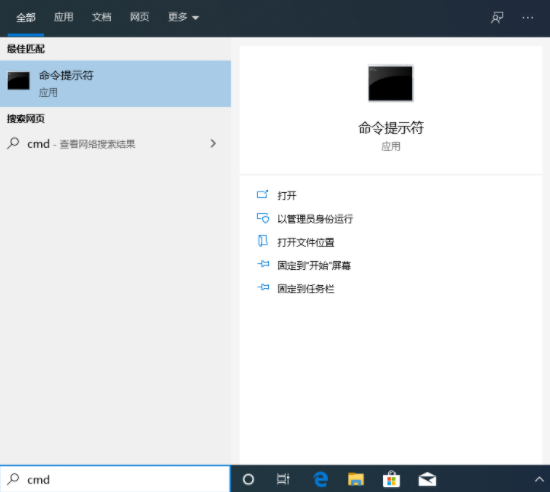
Task: Click the cmd search input box
Action: (x=115, y=479)
